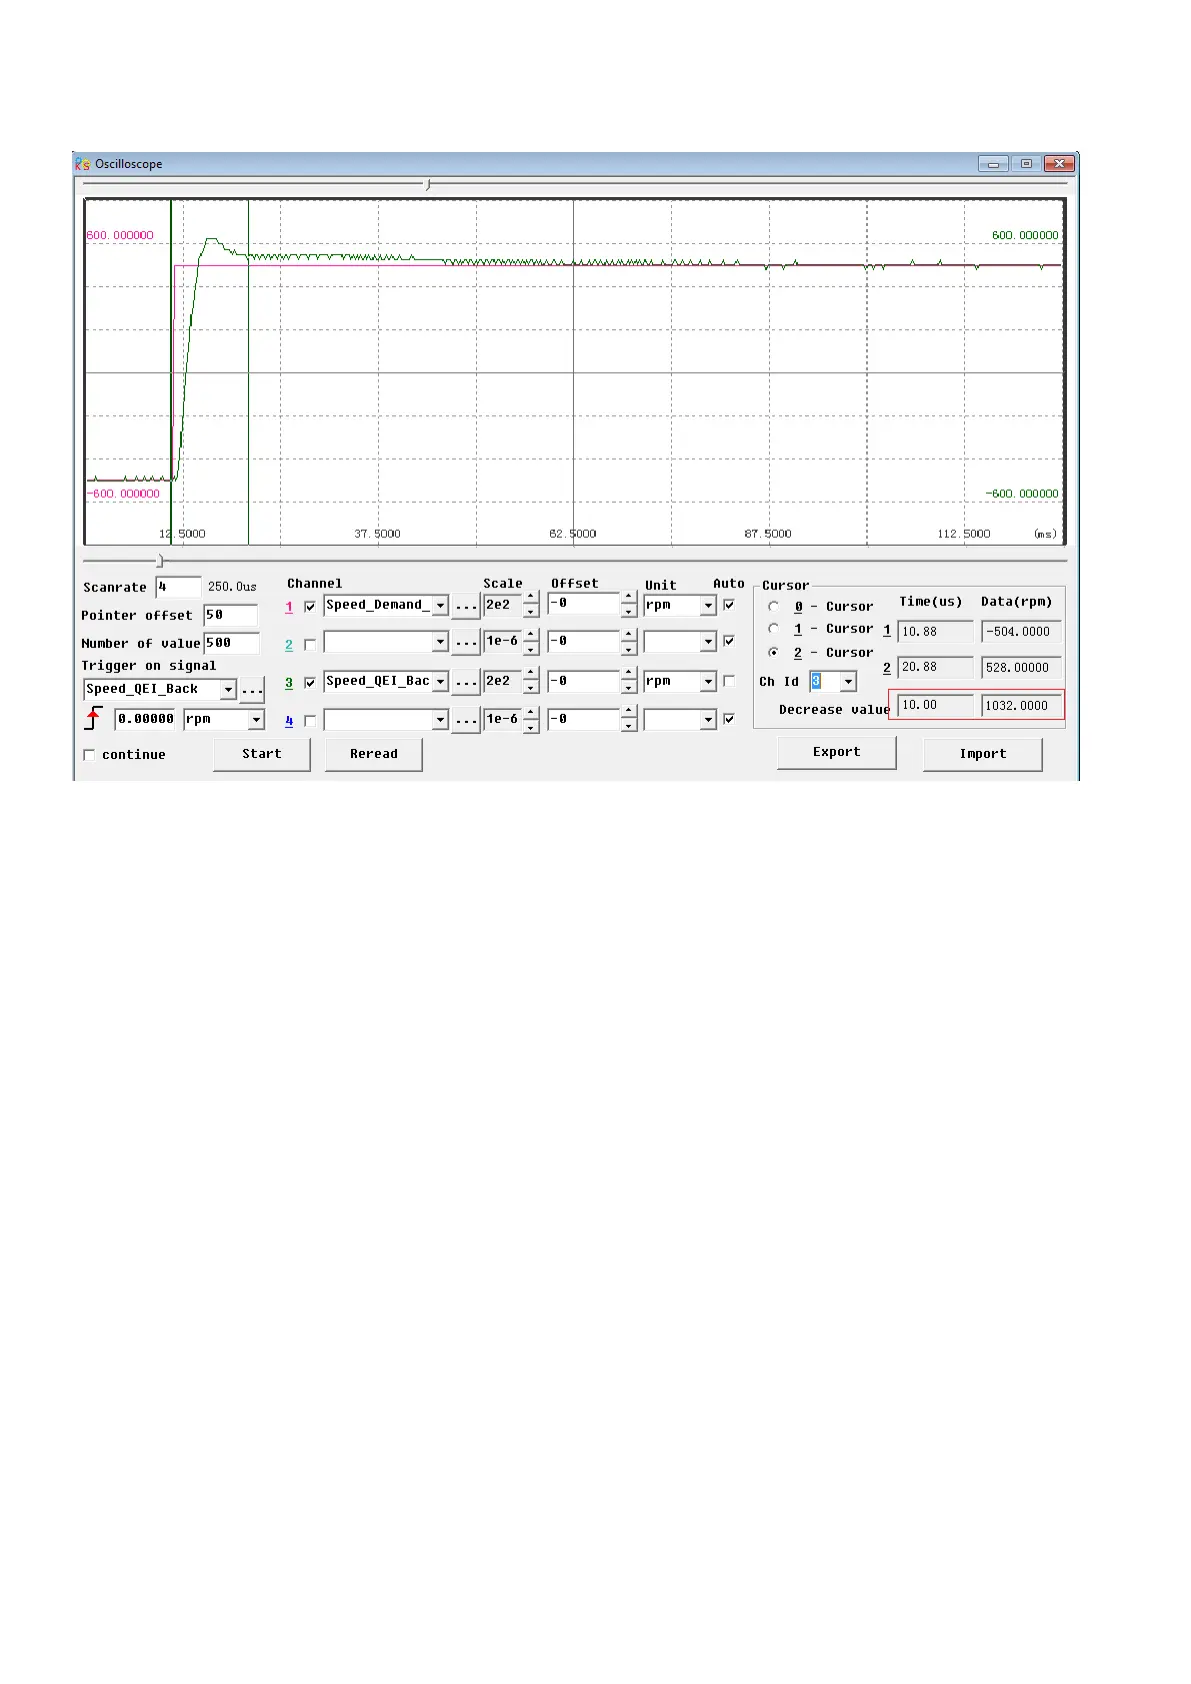The width and height of the screenshot is (1191, 1684).
Task: Enable channel 2 checkbox
Action: click(x=310, y=644)
